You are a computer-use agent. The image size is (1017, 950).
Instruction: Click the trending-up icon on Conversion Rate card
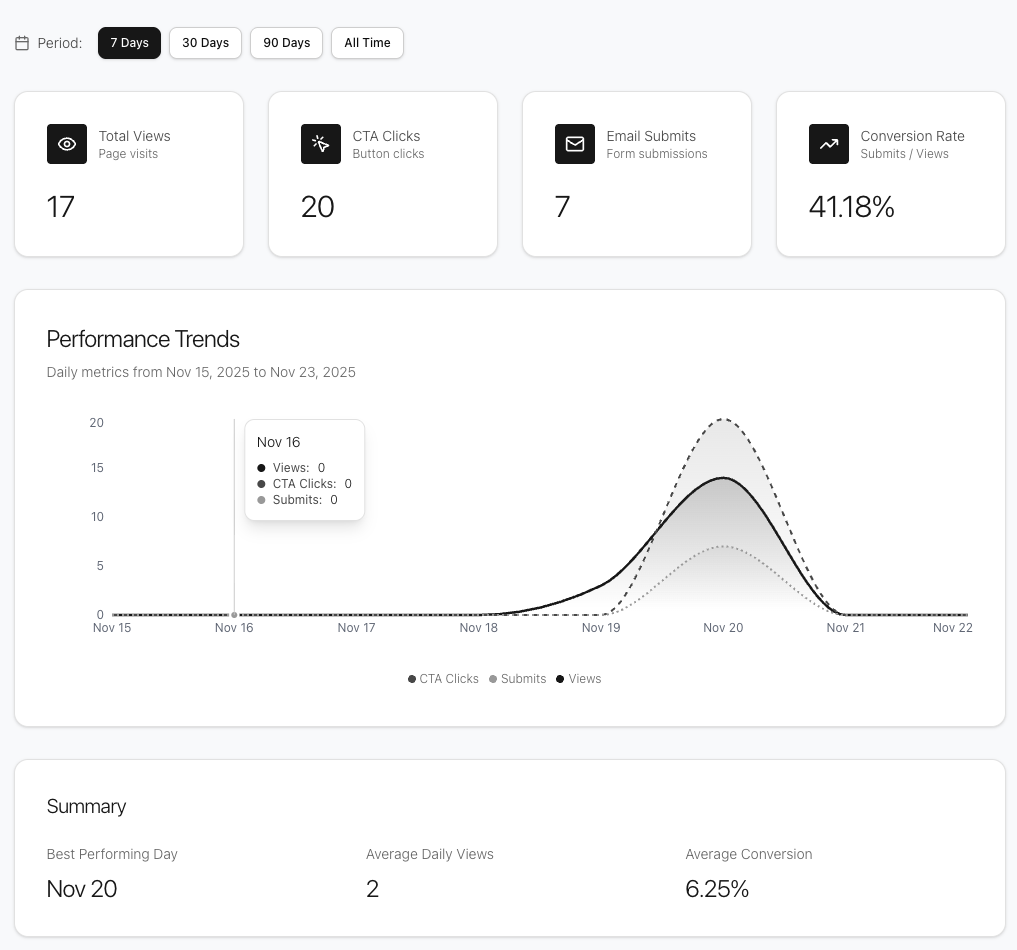(828, 144)
